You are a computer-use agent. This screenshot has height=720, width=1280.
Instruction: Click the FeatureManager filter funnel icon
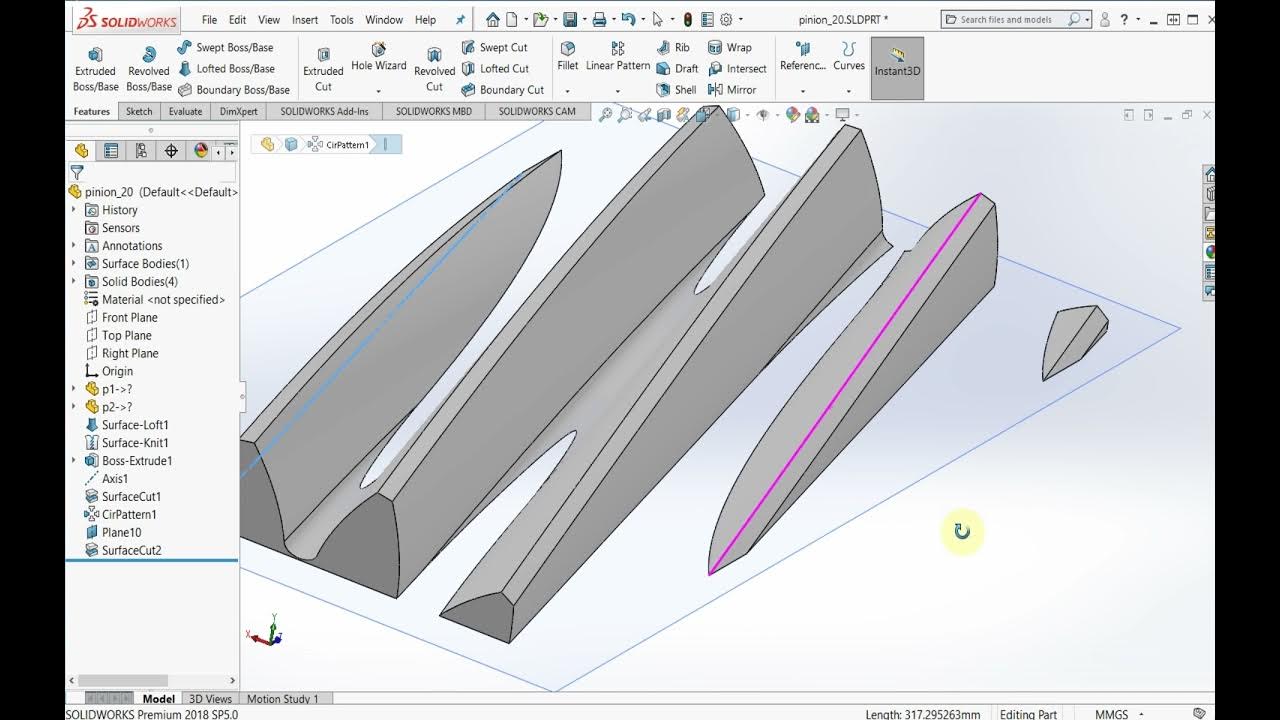pyautogui.click(x=77, y=173)
